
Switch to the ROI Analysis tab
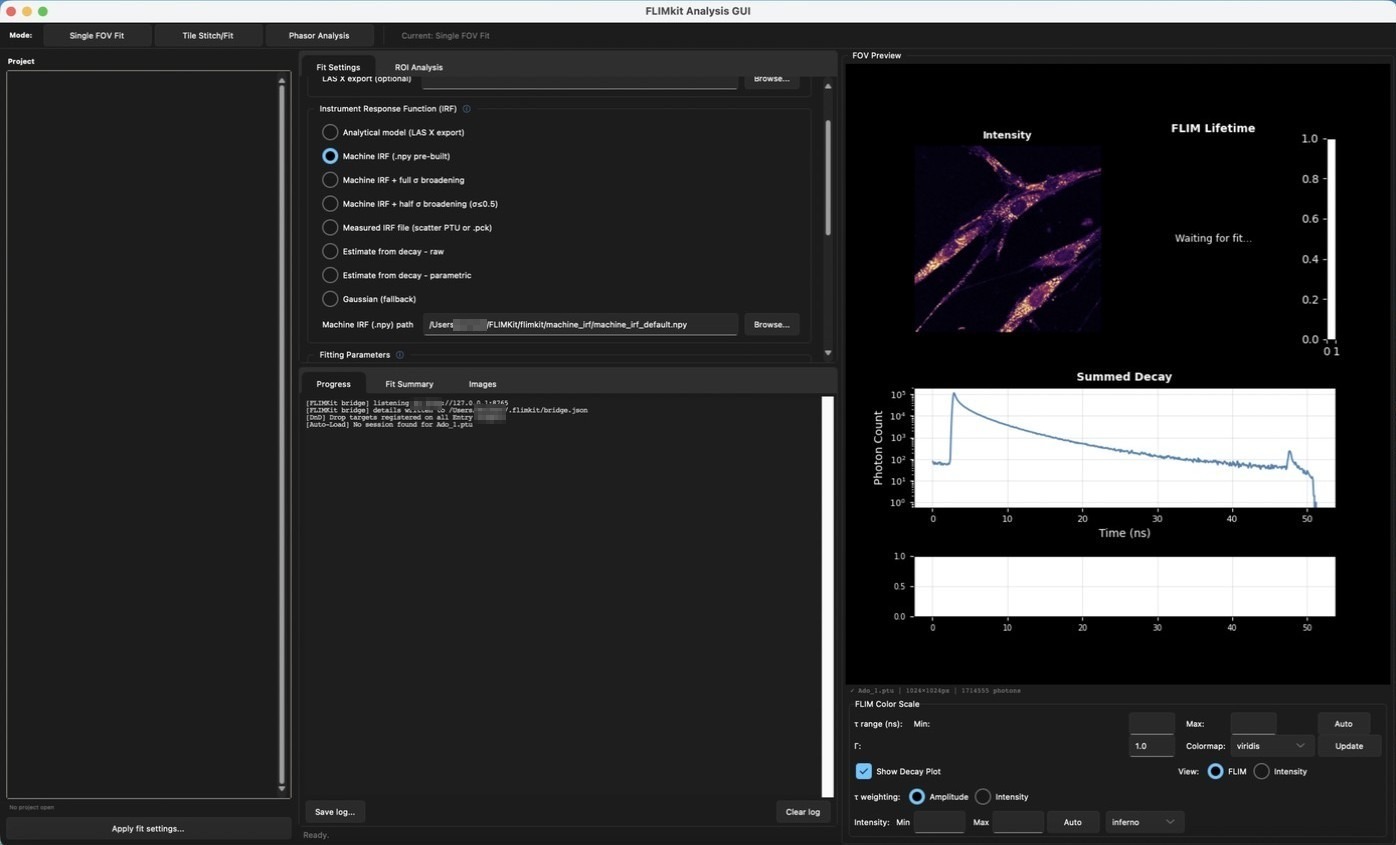(418, 67)
